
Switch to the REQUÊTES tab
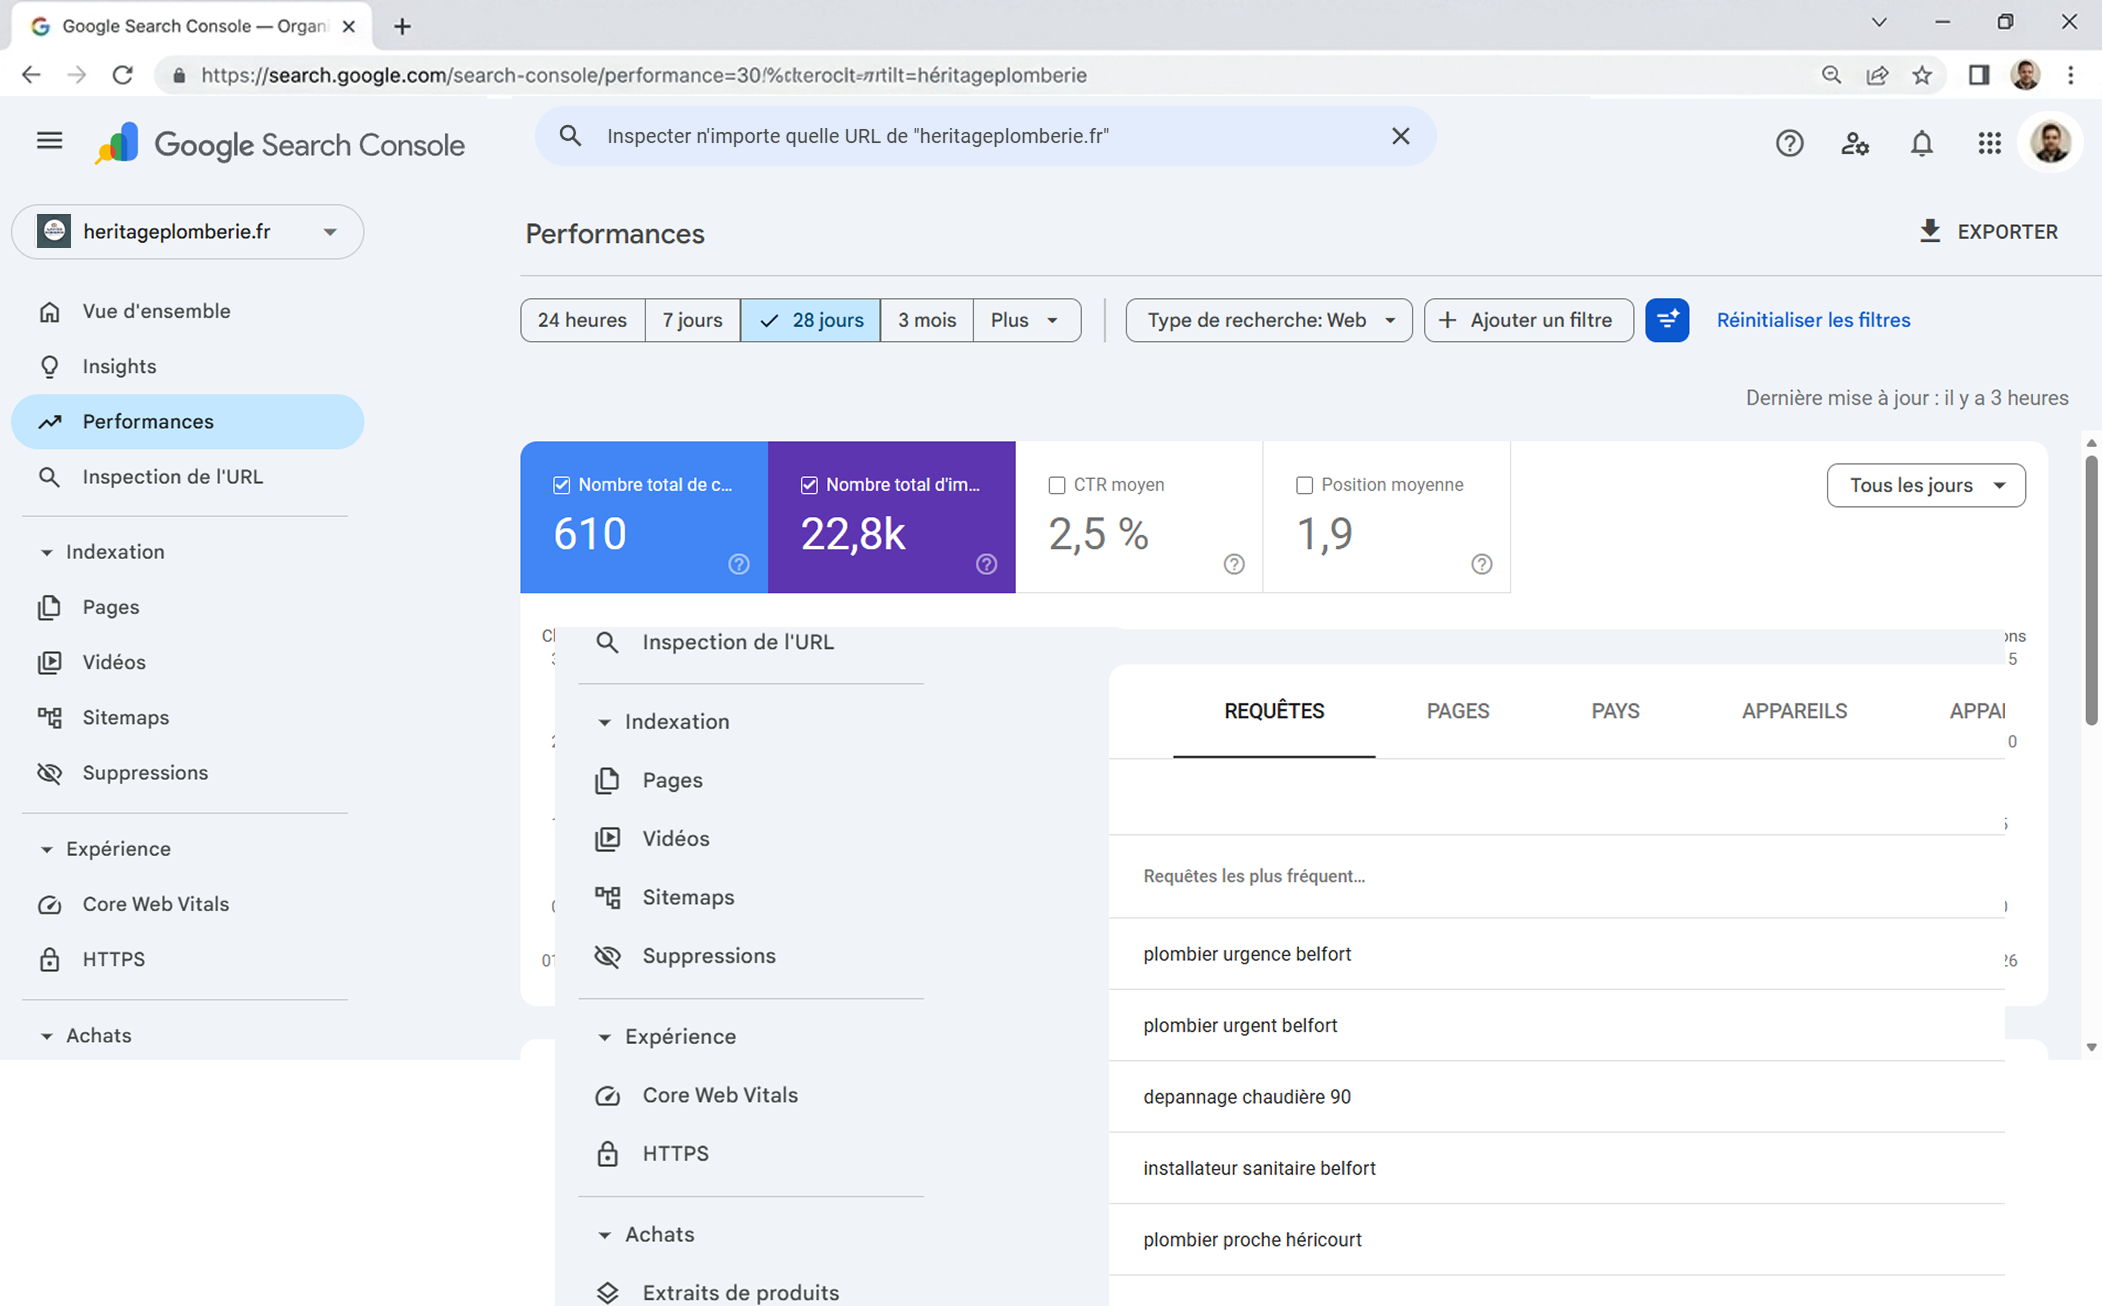1274,711
